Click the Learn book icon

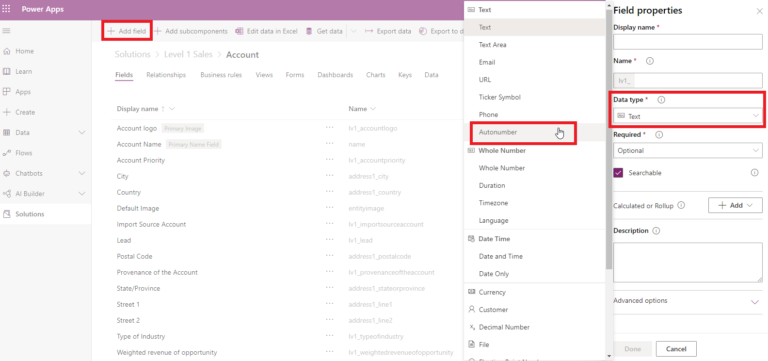tap(6, 72)
